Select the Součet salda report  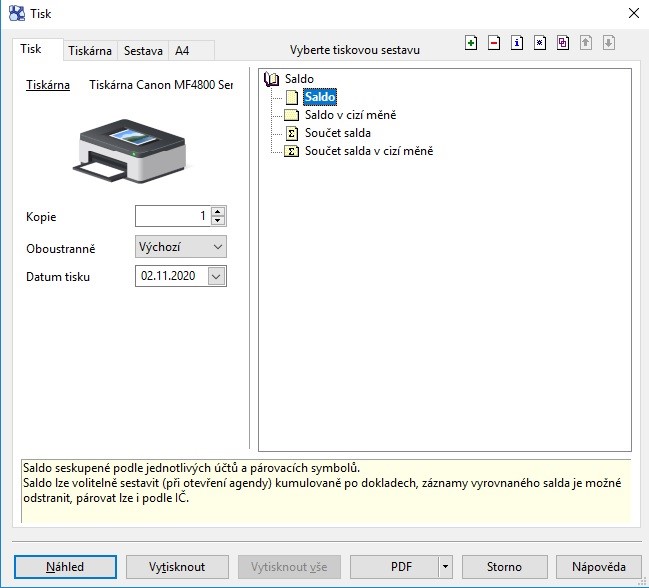tap(337, 133)
